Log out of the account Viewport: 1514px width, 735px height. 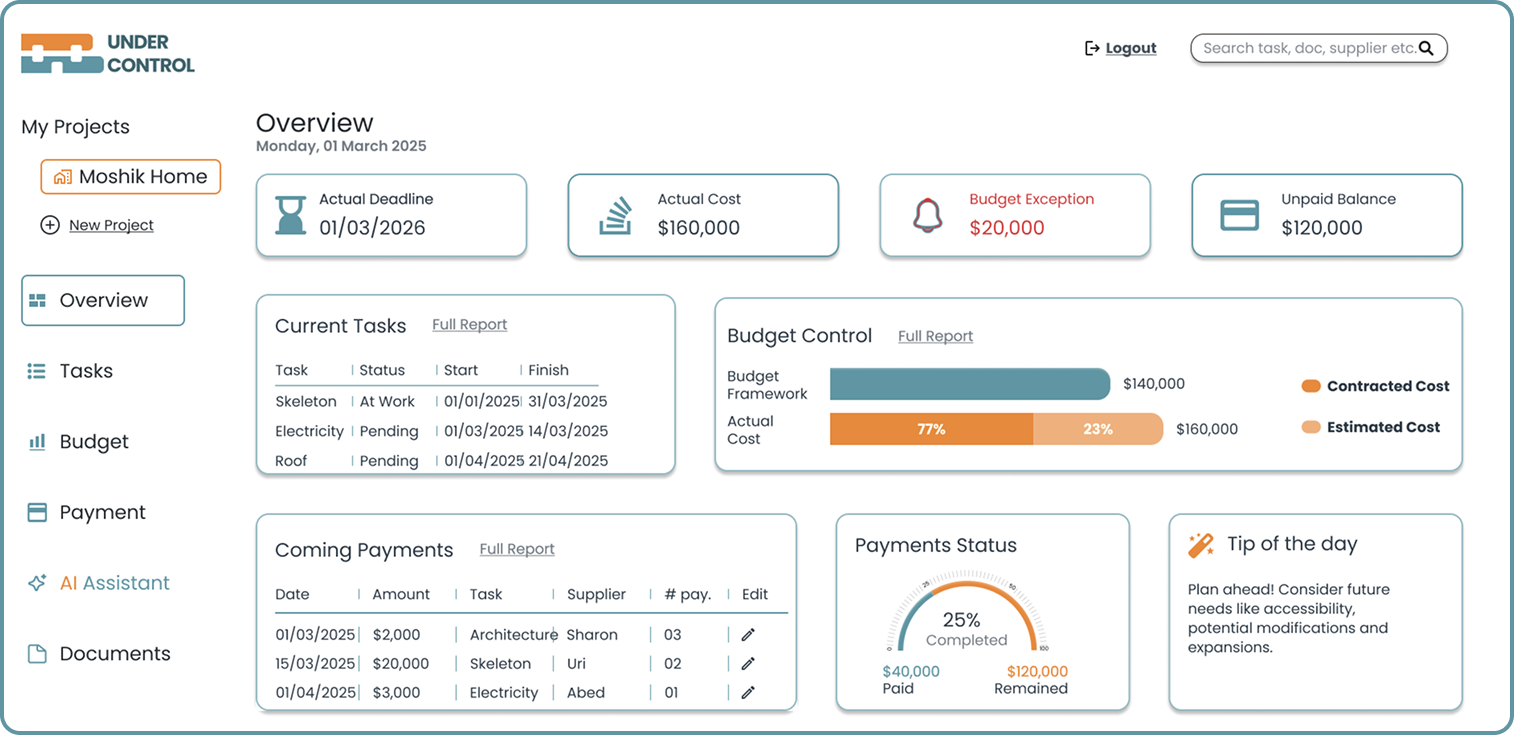coord(1130,48)
